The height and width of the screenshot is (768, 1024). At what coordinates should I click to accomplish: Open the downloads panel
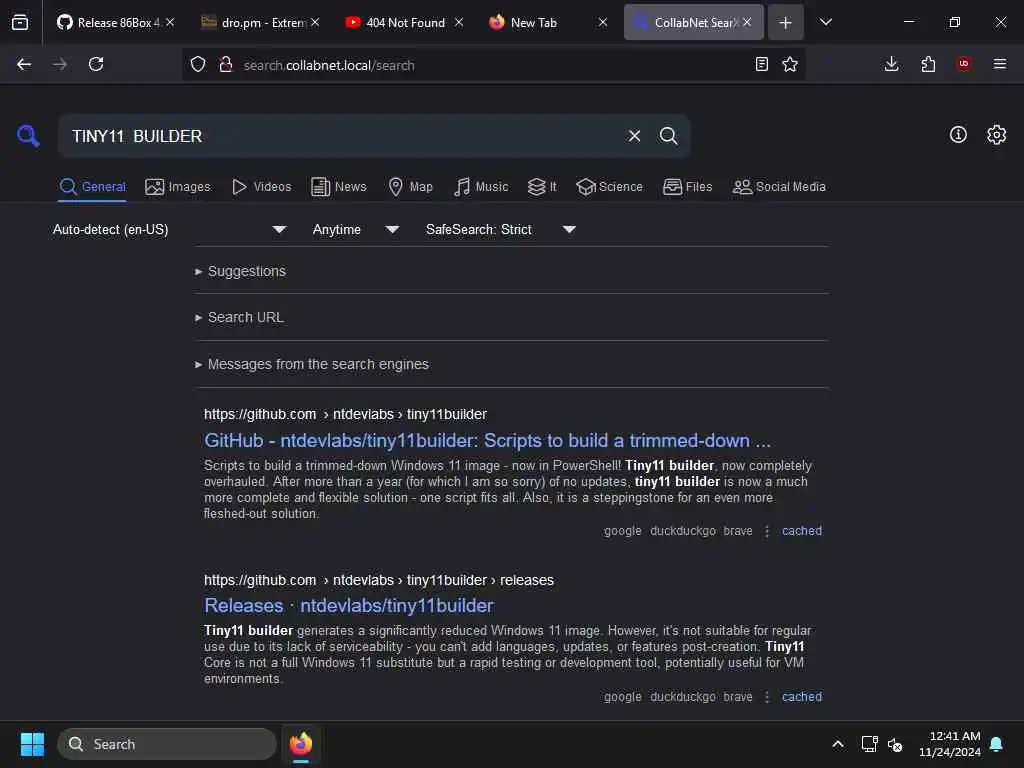click(x=891, y=64)
